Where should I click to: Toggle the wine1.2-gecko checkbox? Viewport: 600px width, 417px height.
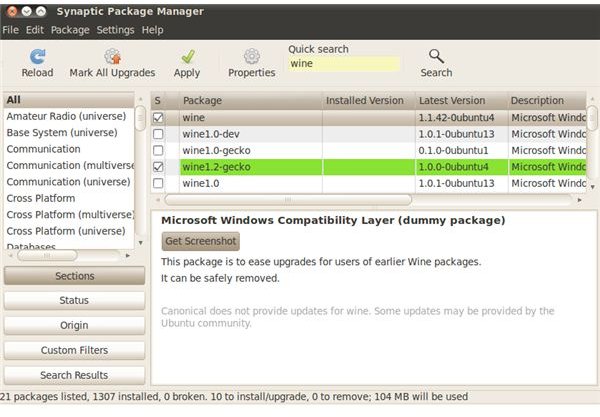(x=158, y=167)
